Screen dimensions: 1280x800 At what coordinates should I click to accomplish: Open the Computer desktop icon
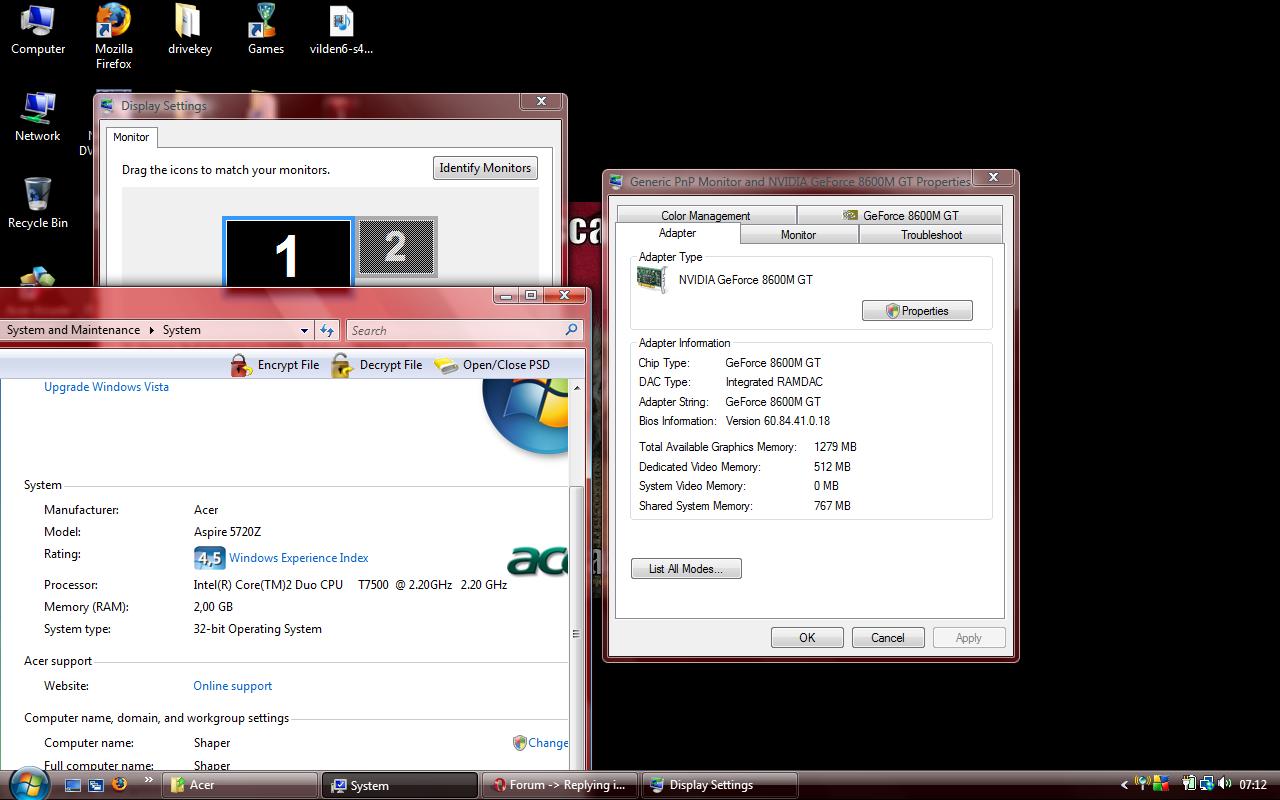(x=38, y=29)
